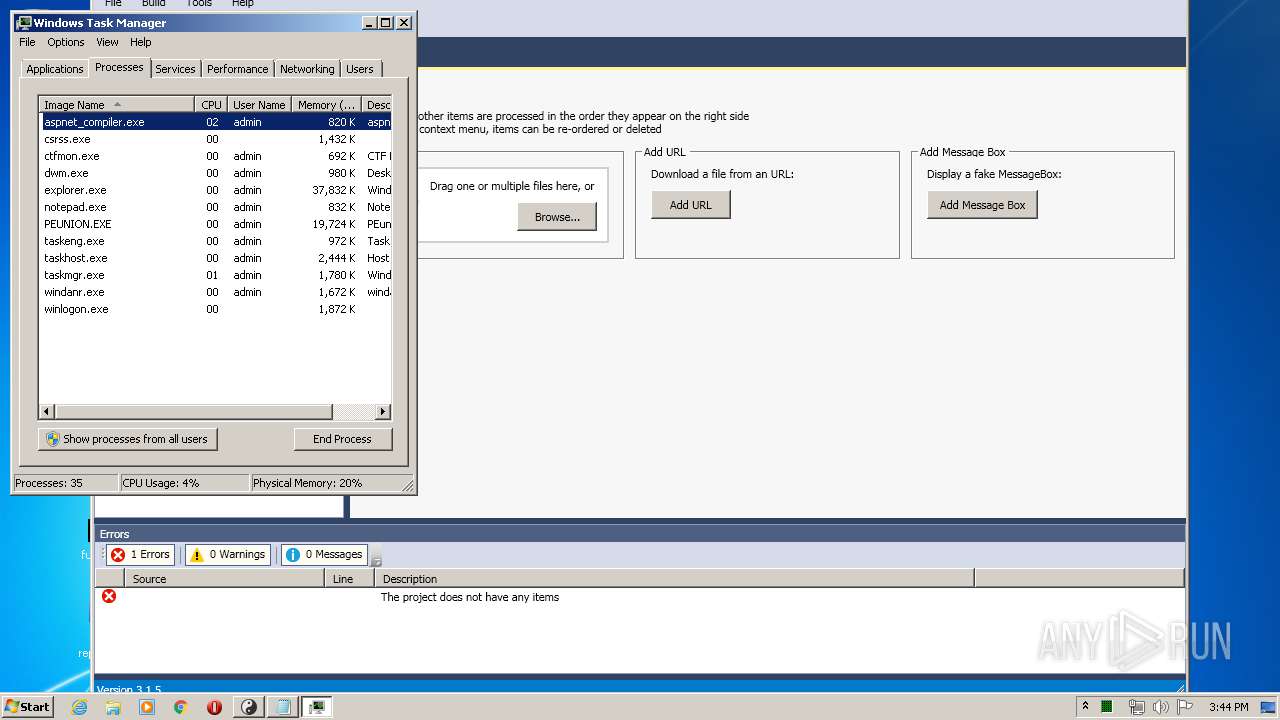Click Show processes from all users

pos(127,439)
